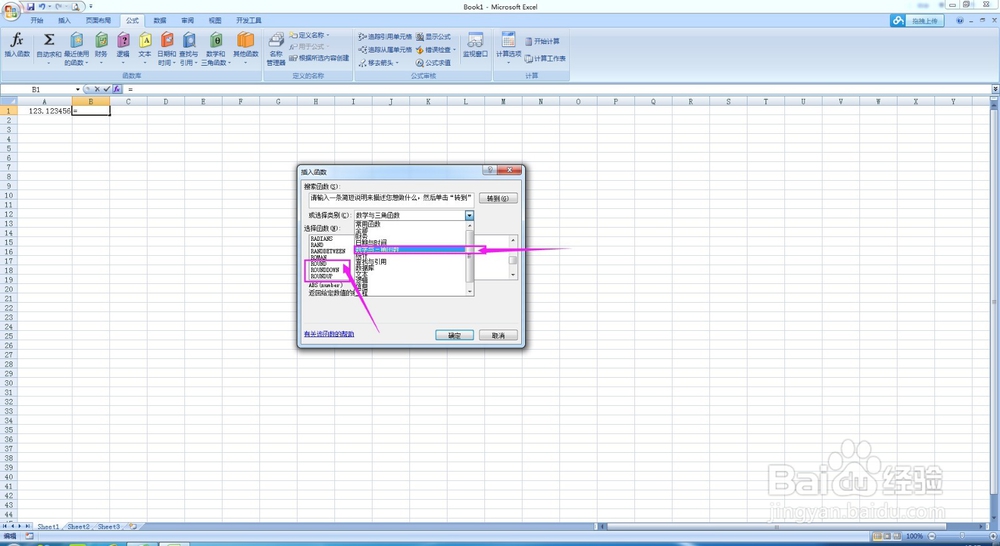Click the Go (转到) button in dialog
The height and width of the screenshot is (546, 1000).
tap(497, 198)
